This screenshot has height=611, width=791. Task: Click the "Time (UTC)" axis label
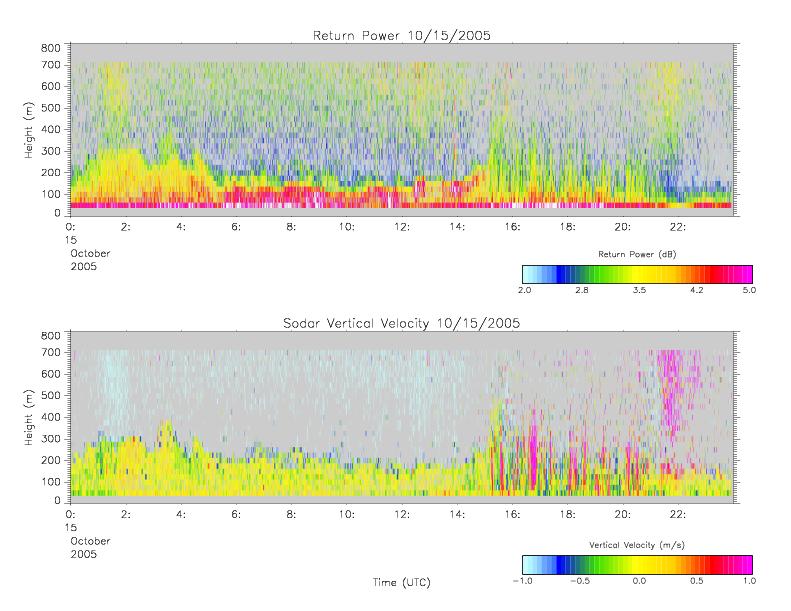402,583
